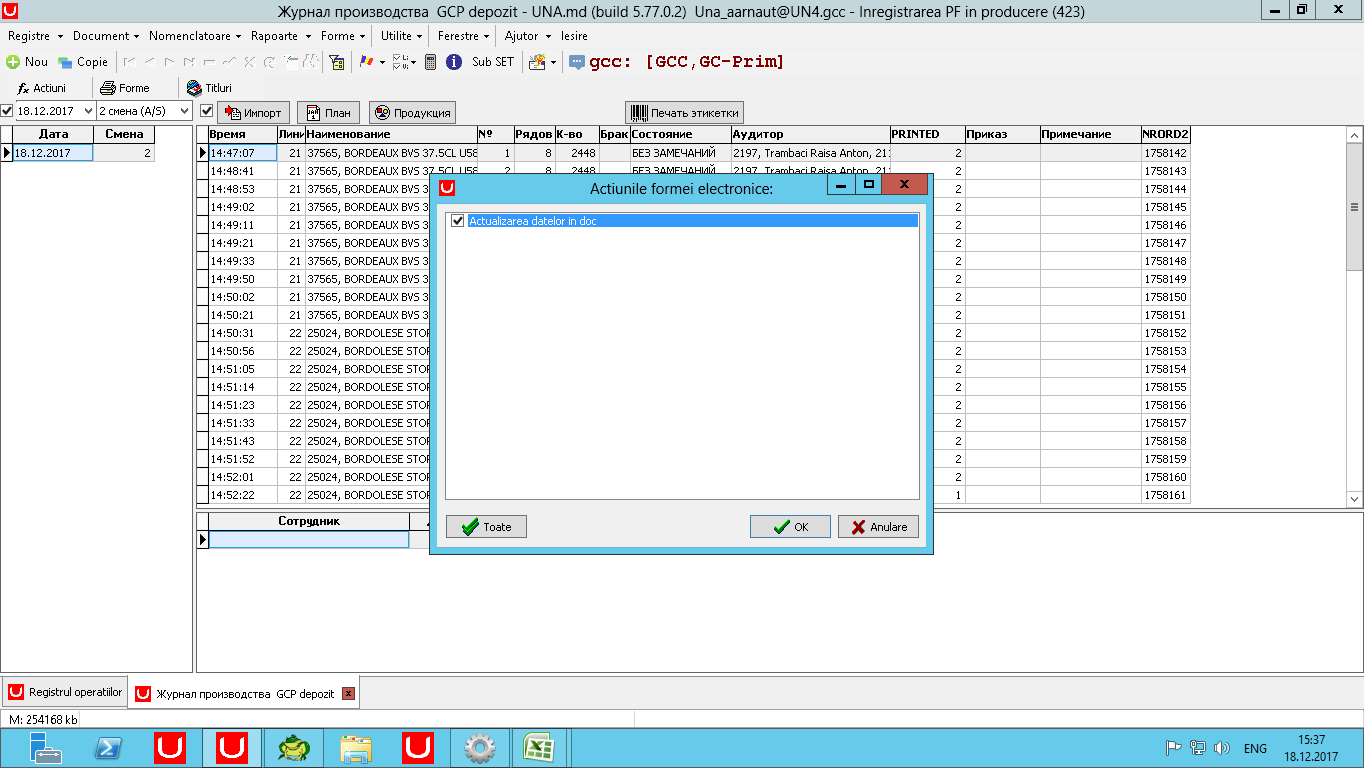Click the План button
Viewport: 1364px width, 768px height.
coord(328,113)
